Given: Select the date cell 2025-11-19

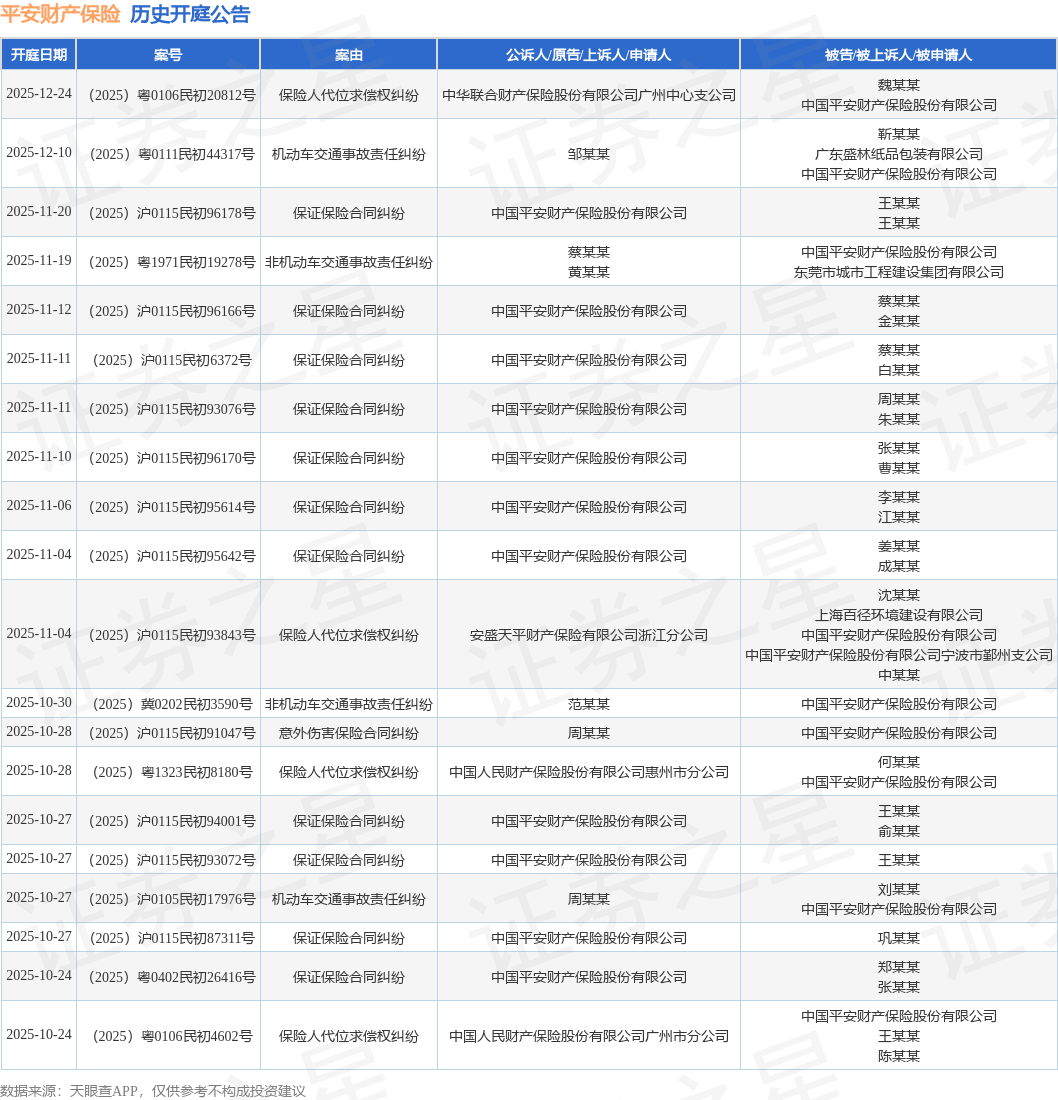Looking at the screenshot, I should (39, 261).
